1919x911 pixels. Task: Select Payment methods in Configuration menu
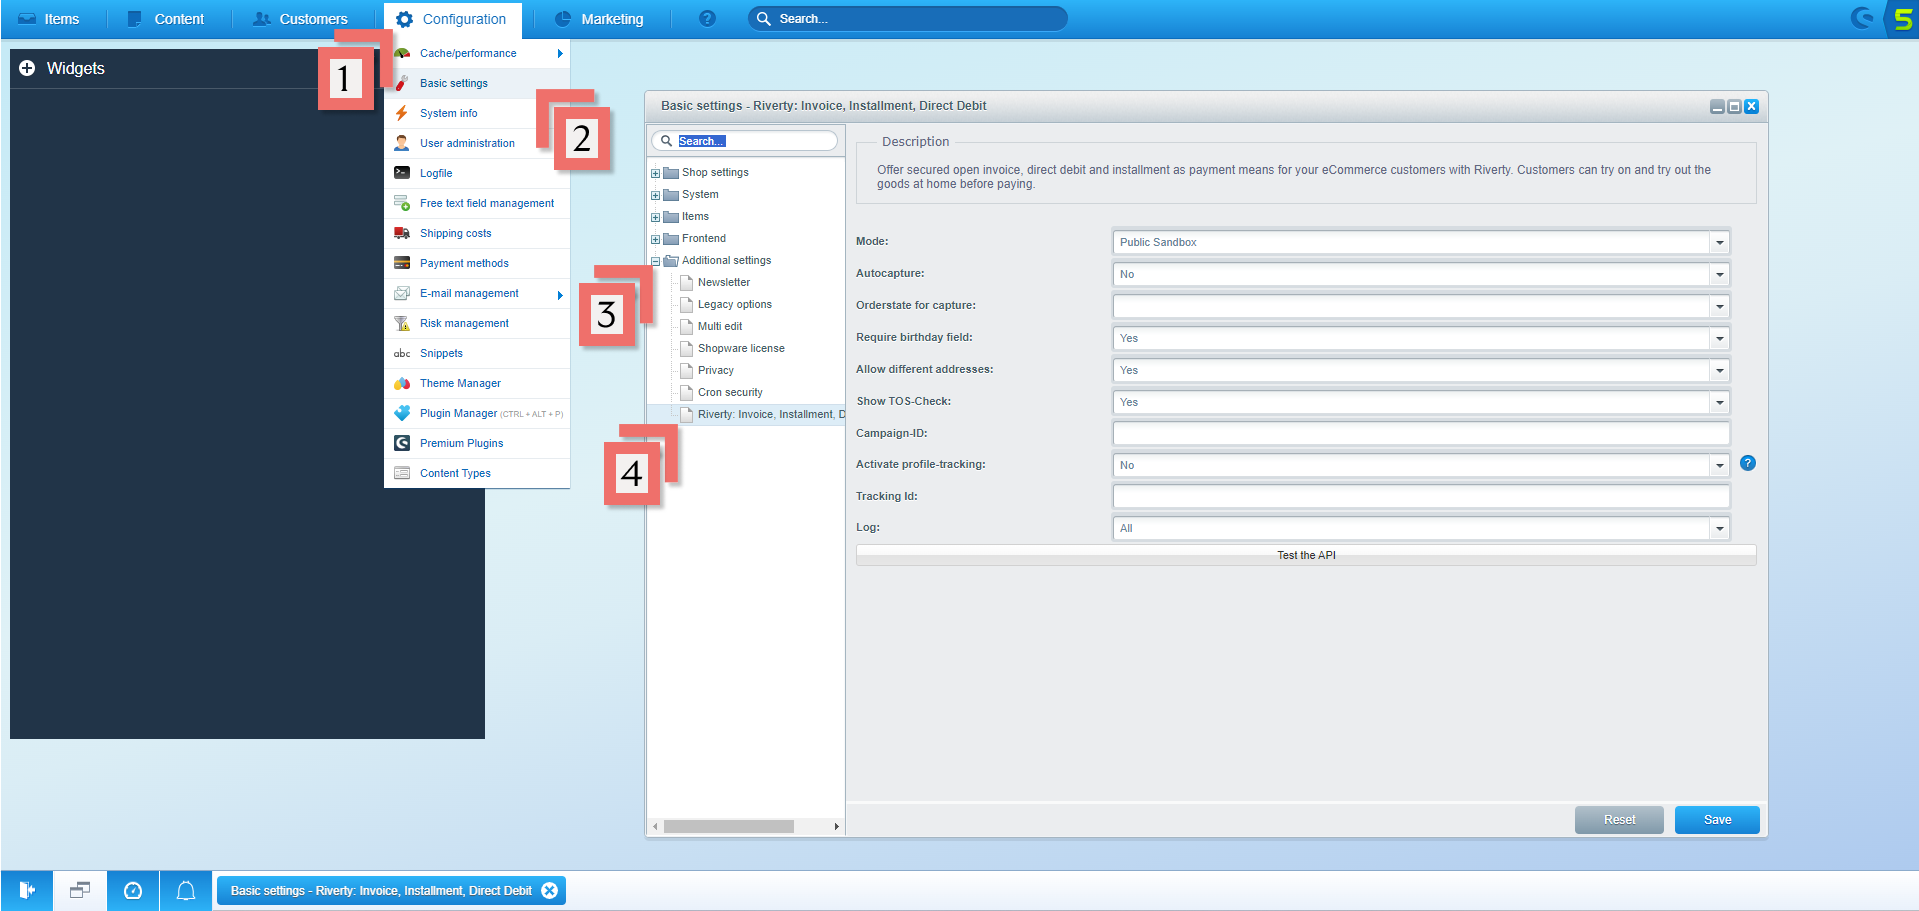coord(464,263)
